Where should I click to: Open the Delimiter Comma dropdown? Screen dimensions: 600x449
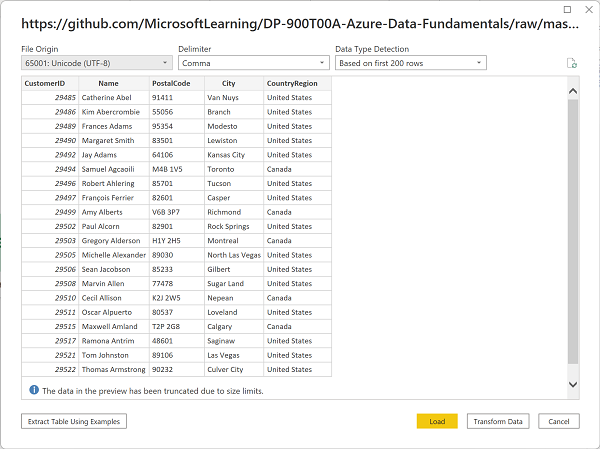coord(254,63)
